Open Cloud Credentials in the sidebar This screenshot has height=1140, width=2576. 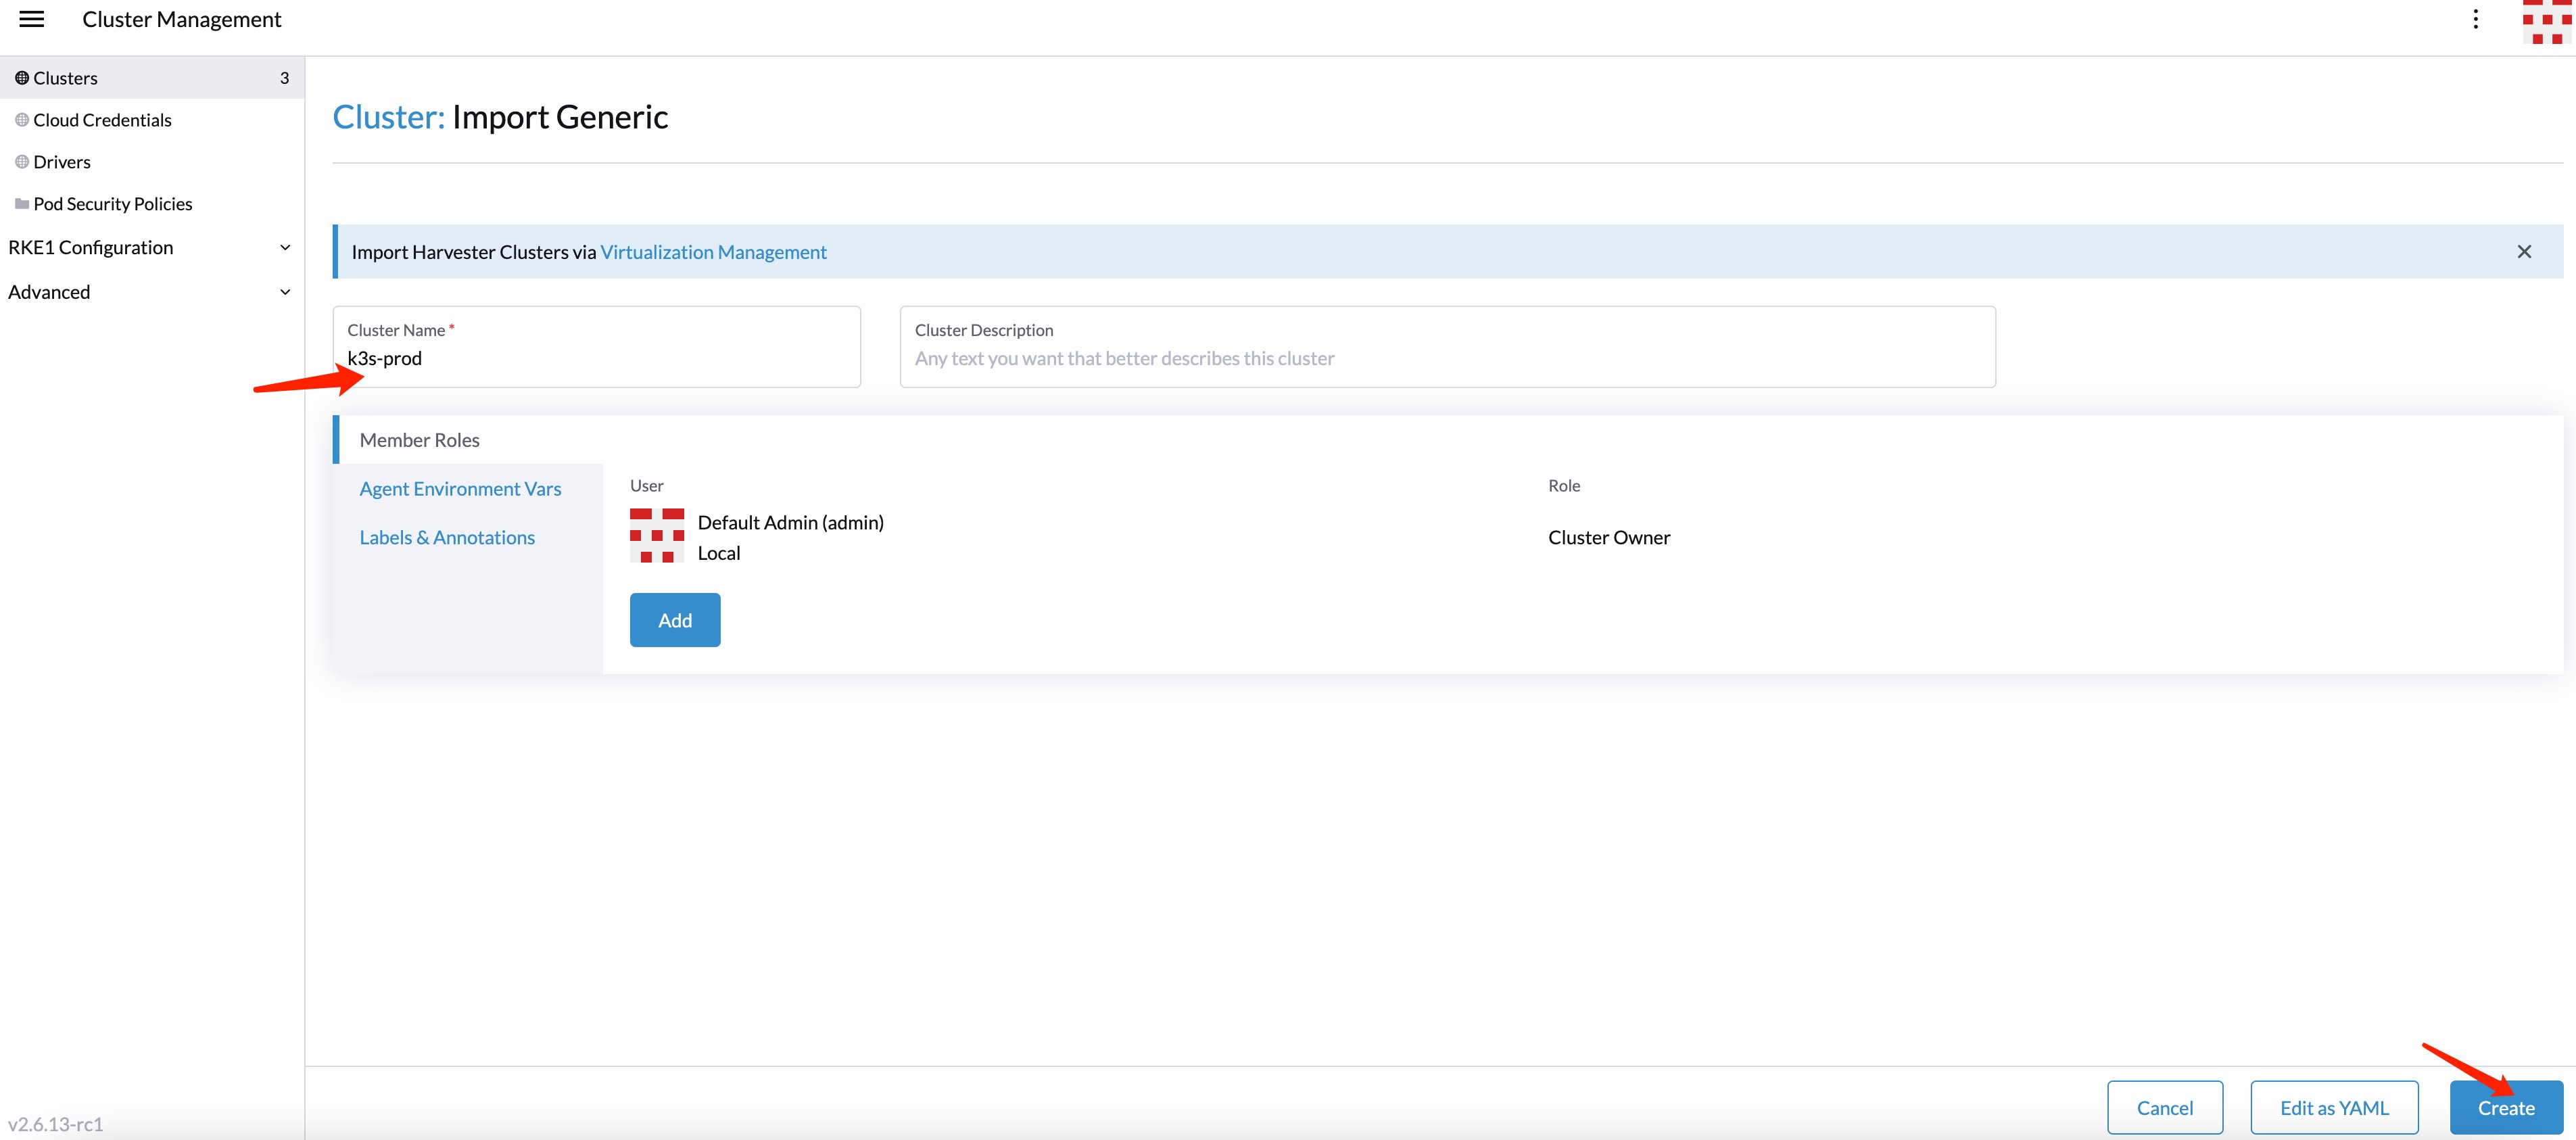(152, 120)
